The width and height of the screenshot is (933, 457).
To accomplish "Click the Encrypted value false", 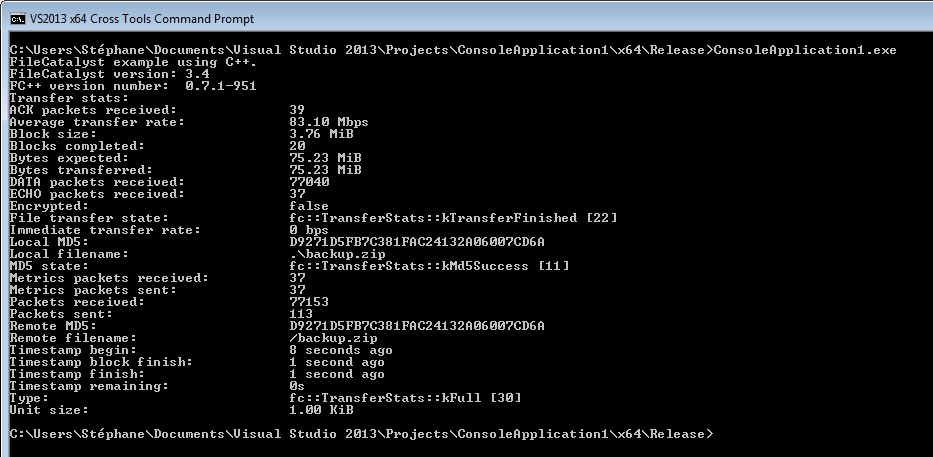I will (309, 206).
